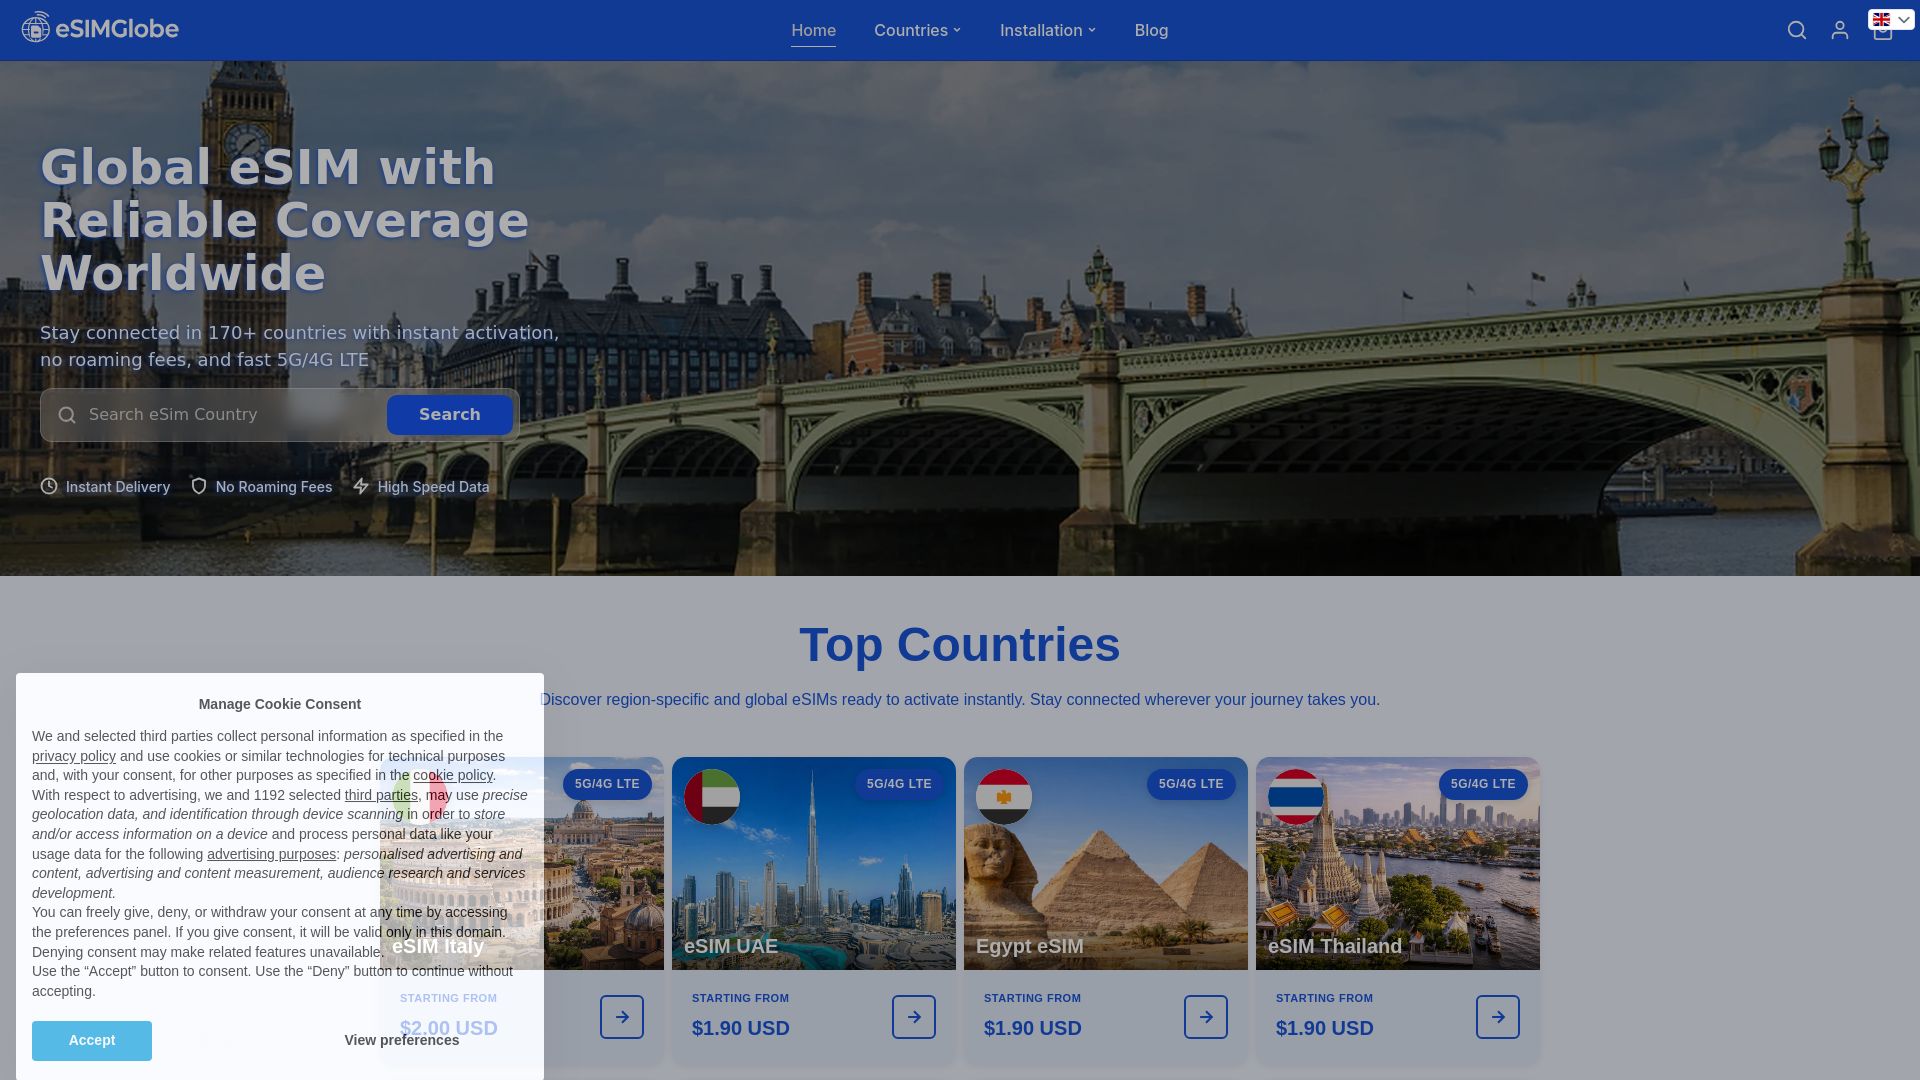Open the user account icon
Viewport: 1920px width, 1080px height.
1840,31
